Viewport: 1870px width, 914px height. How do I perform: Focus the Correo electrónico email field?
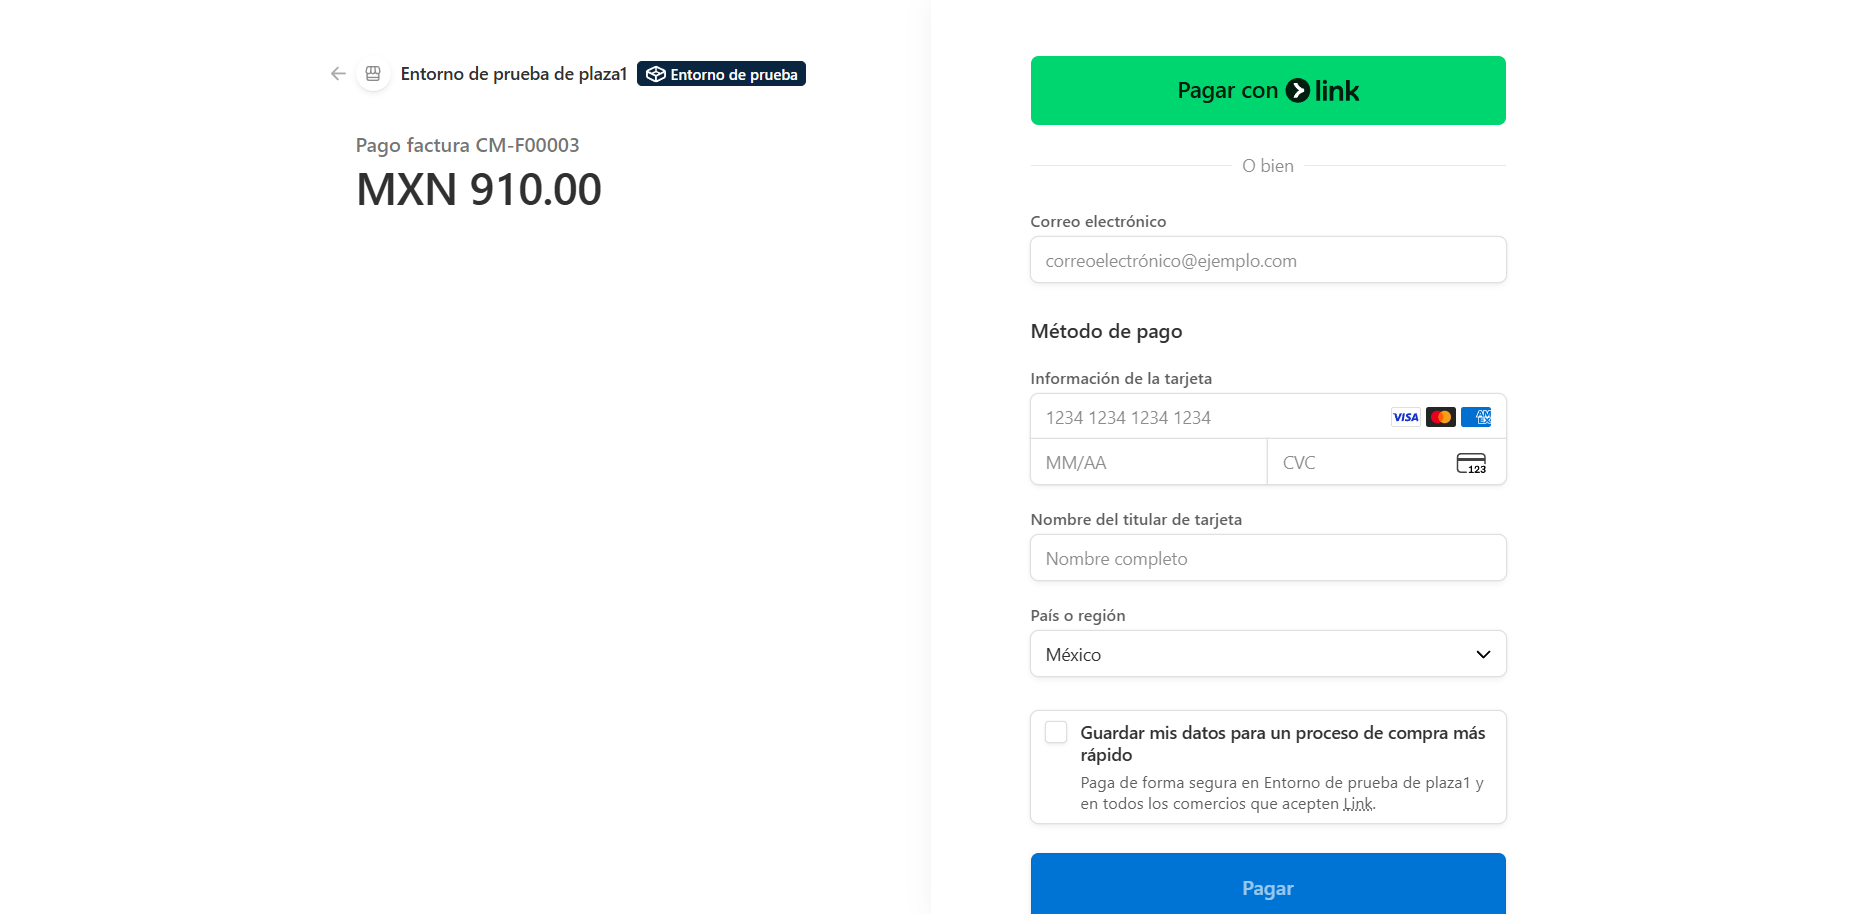1267,260
